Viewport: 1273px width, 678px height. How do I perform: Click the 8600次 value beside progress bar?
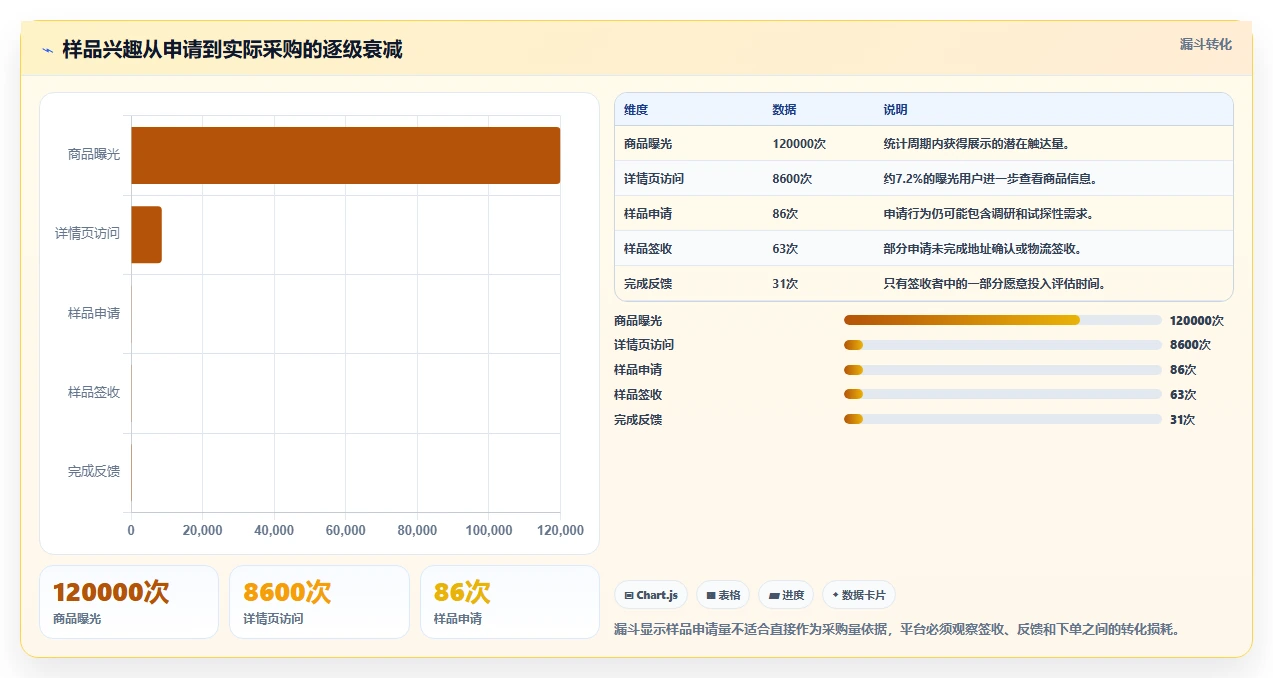point(1190,345)
